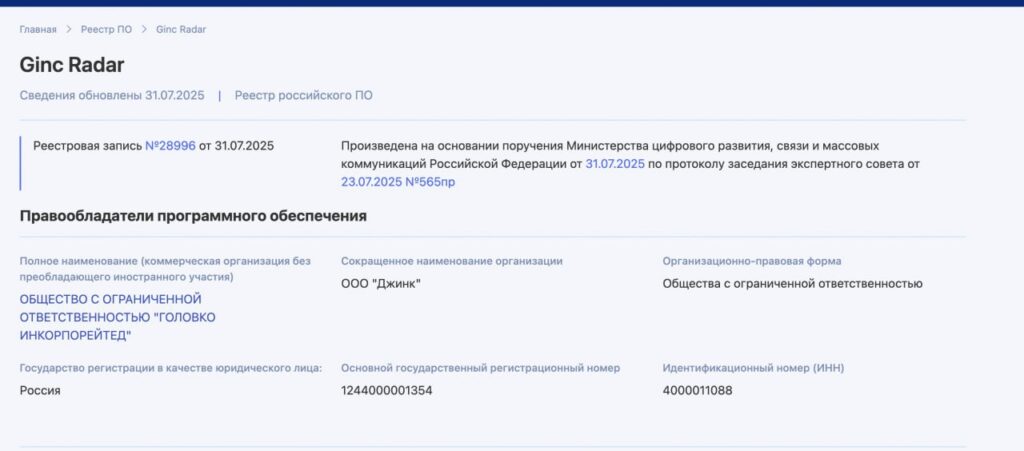The width and height of the screenshot is (1024, 451).
Task: Open Реестр ПО breadcrumb link
Action: (106, 29)
